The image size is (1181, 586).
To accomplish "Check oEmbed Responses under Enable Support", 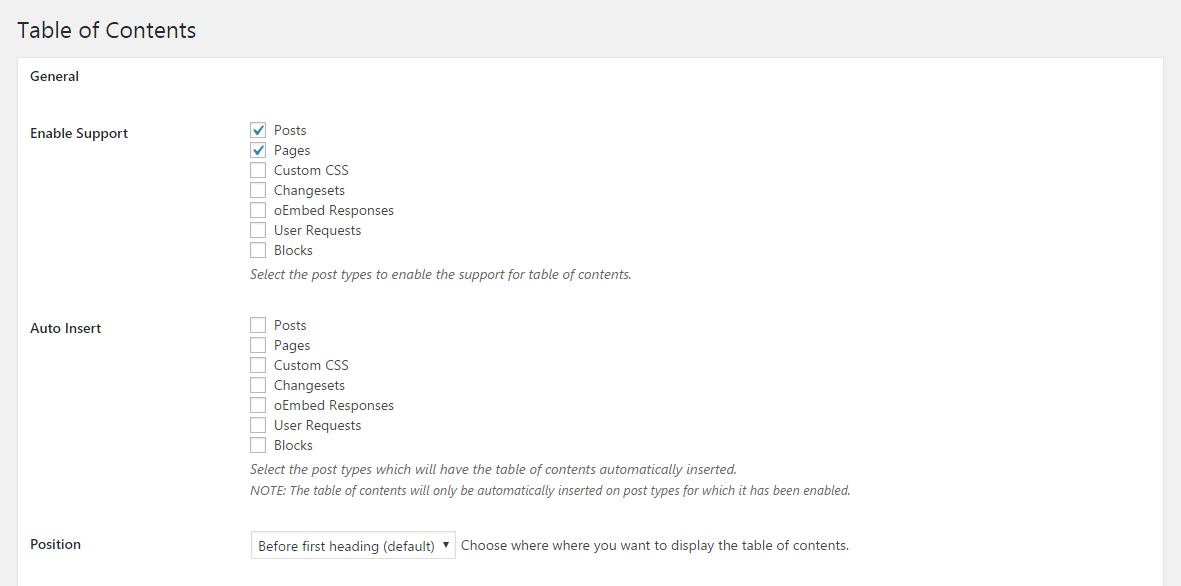I will (258, 210).
